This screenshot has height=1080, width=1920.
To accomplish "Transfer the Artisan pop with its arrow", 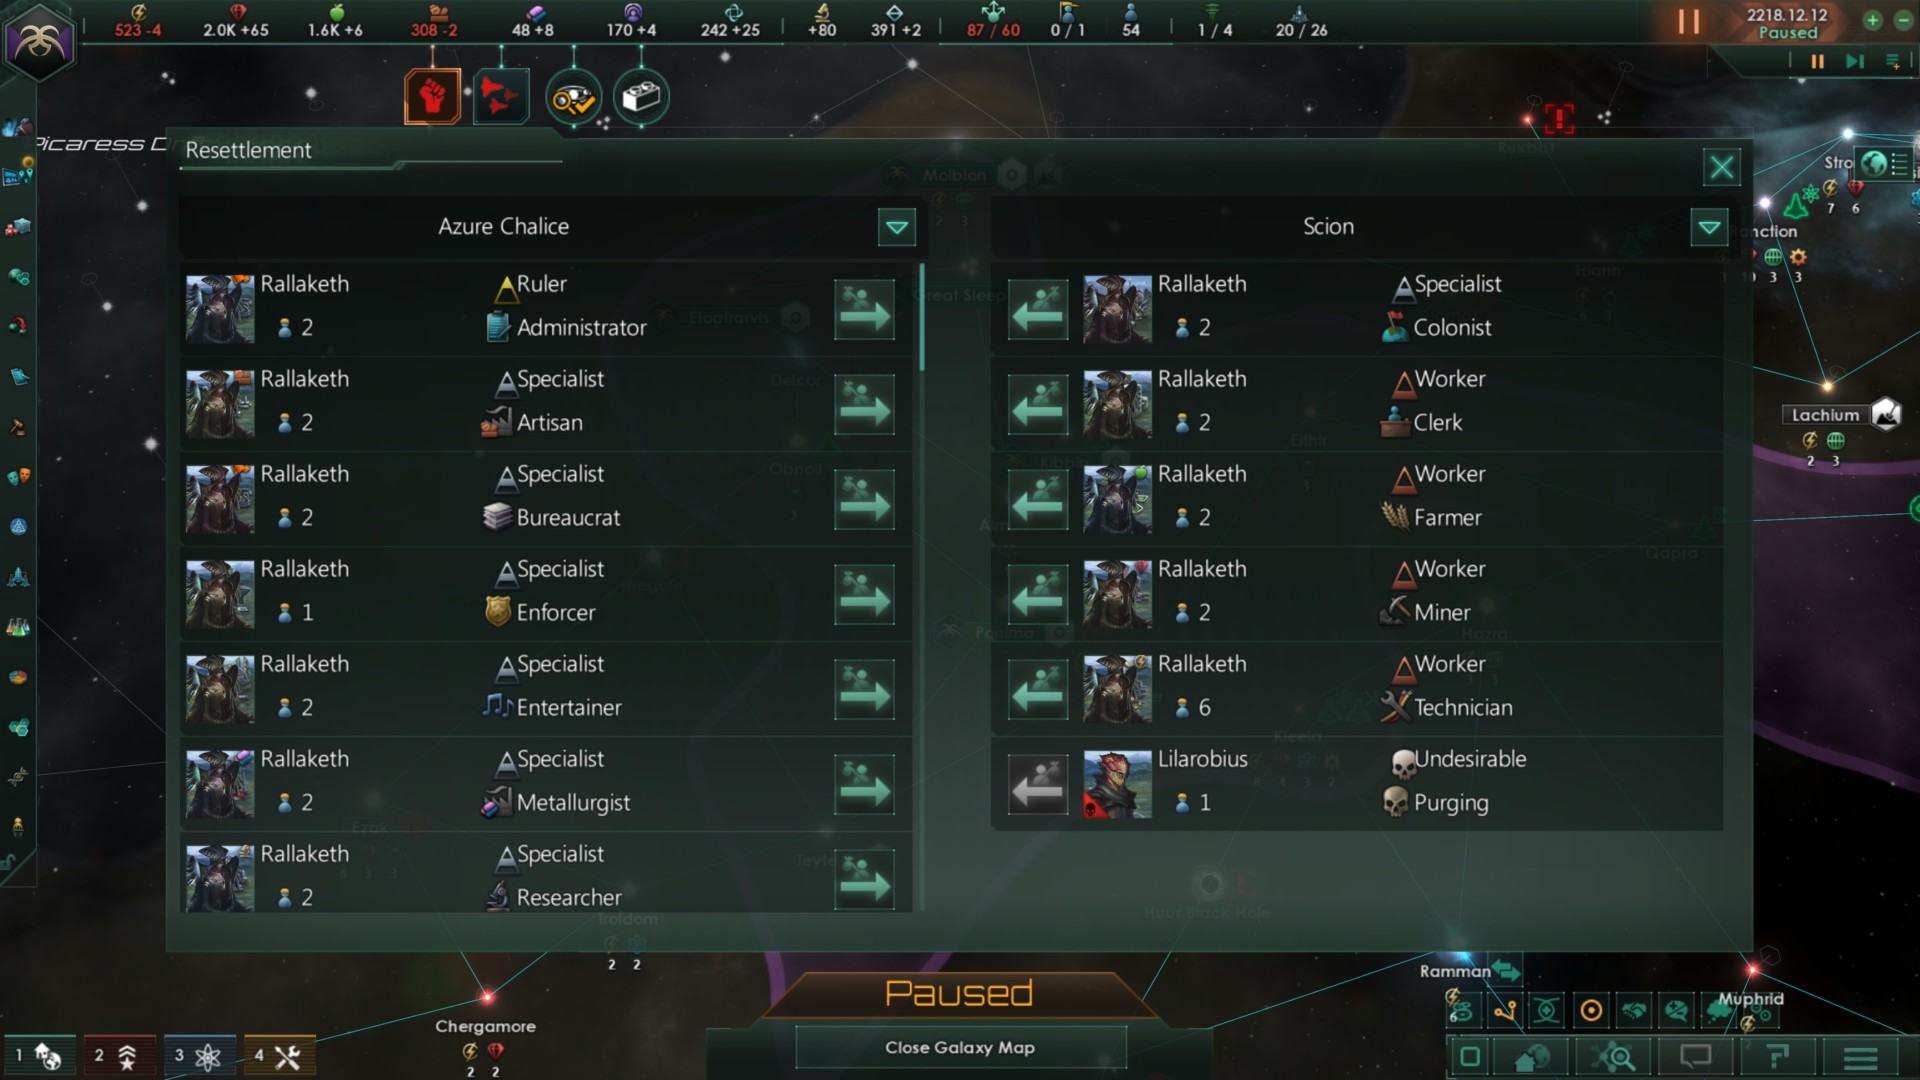I will coord(864,405).
